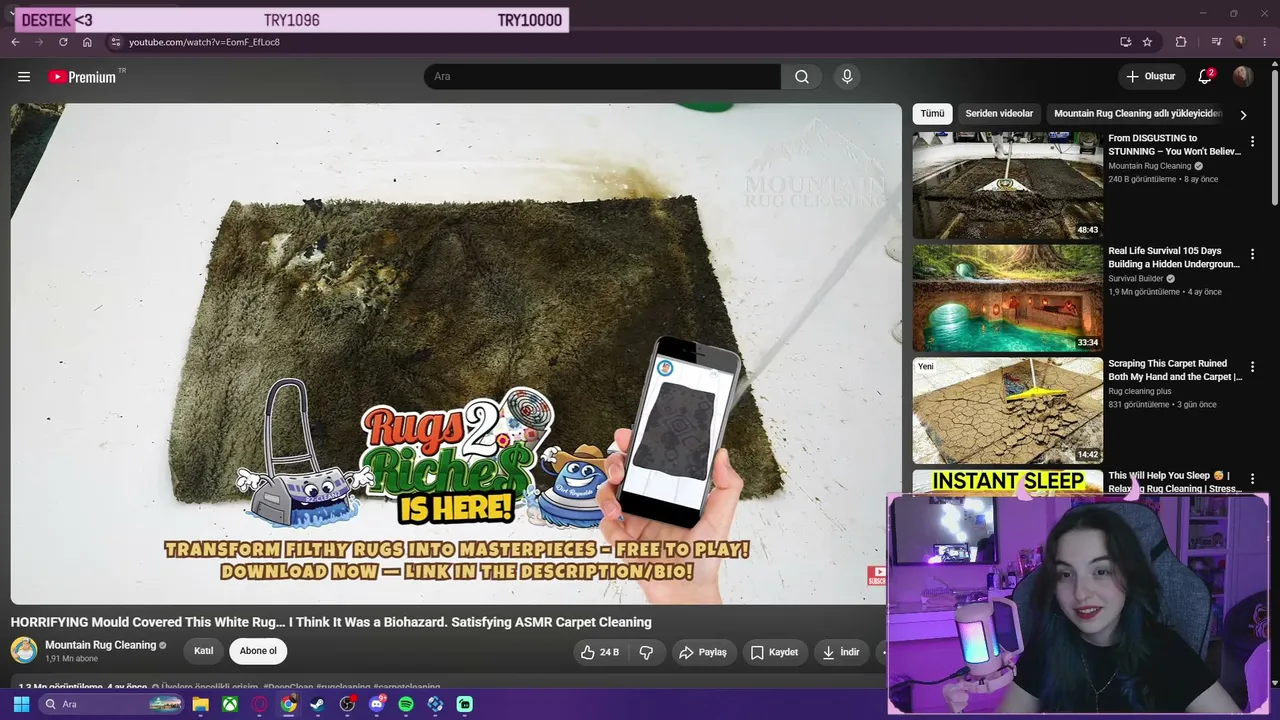
Task: Select the 'Tümü' filter chip
Action: point(932,114)
